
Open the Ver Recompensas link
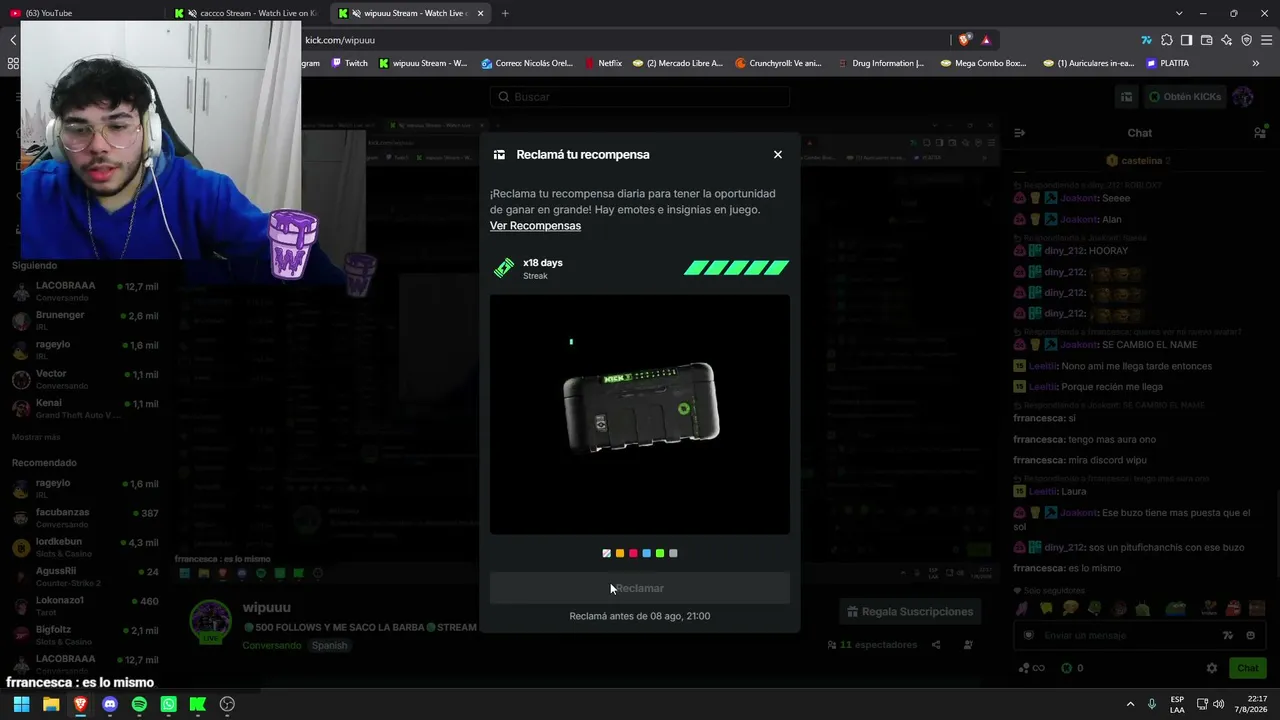pyautogui.click(x=535, y=226)
